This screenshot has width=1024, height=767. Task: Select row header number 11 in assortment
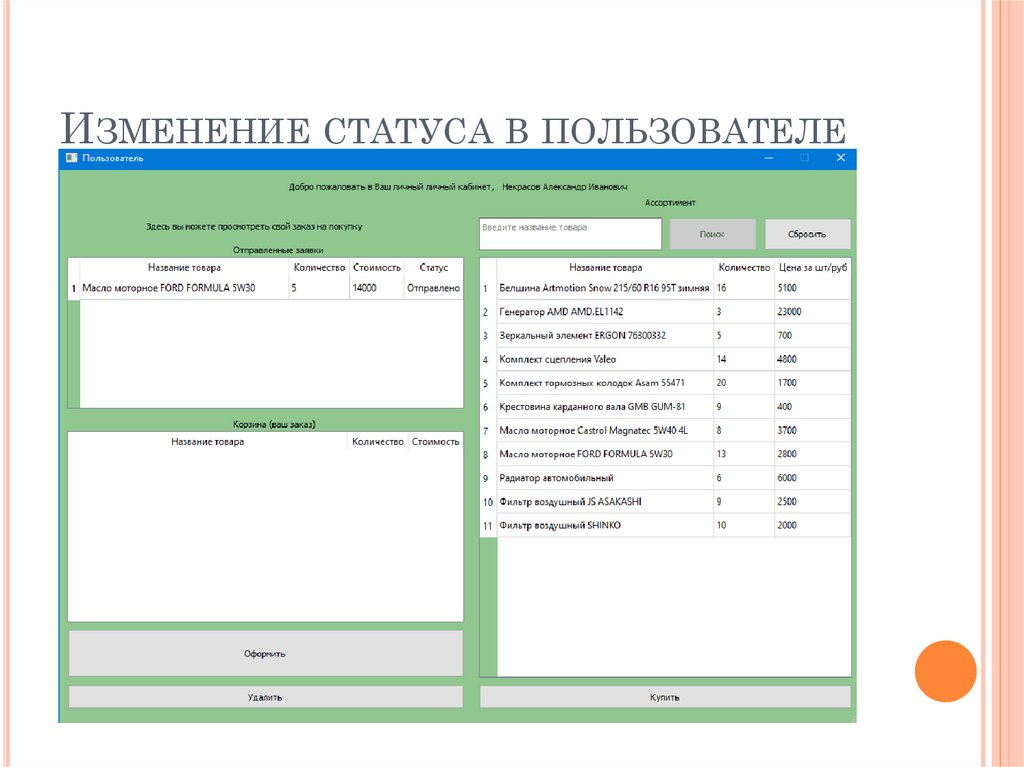point(488,526)
